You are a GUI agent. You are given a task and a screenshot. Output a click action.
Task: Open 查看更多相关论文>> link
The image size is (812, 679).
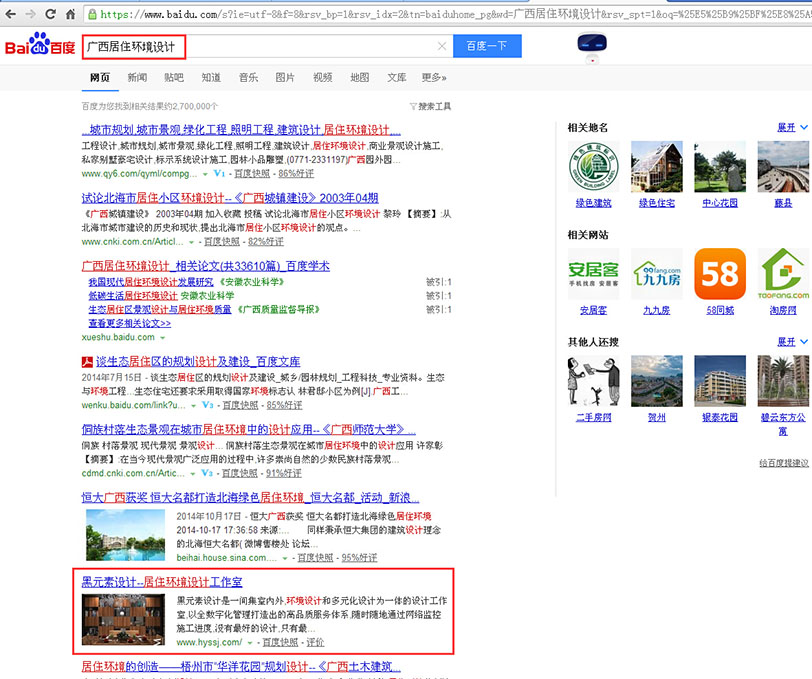(129, 323)
